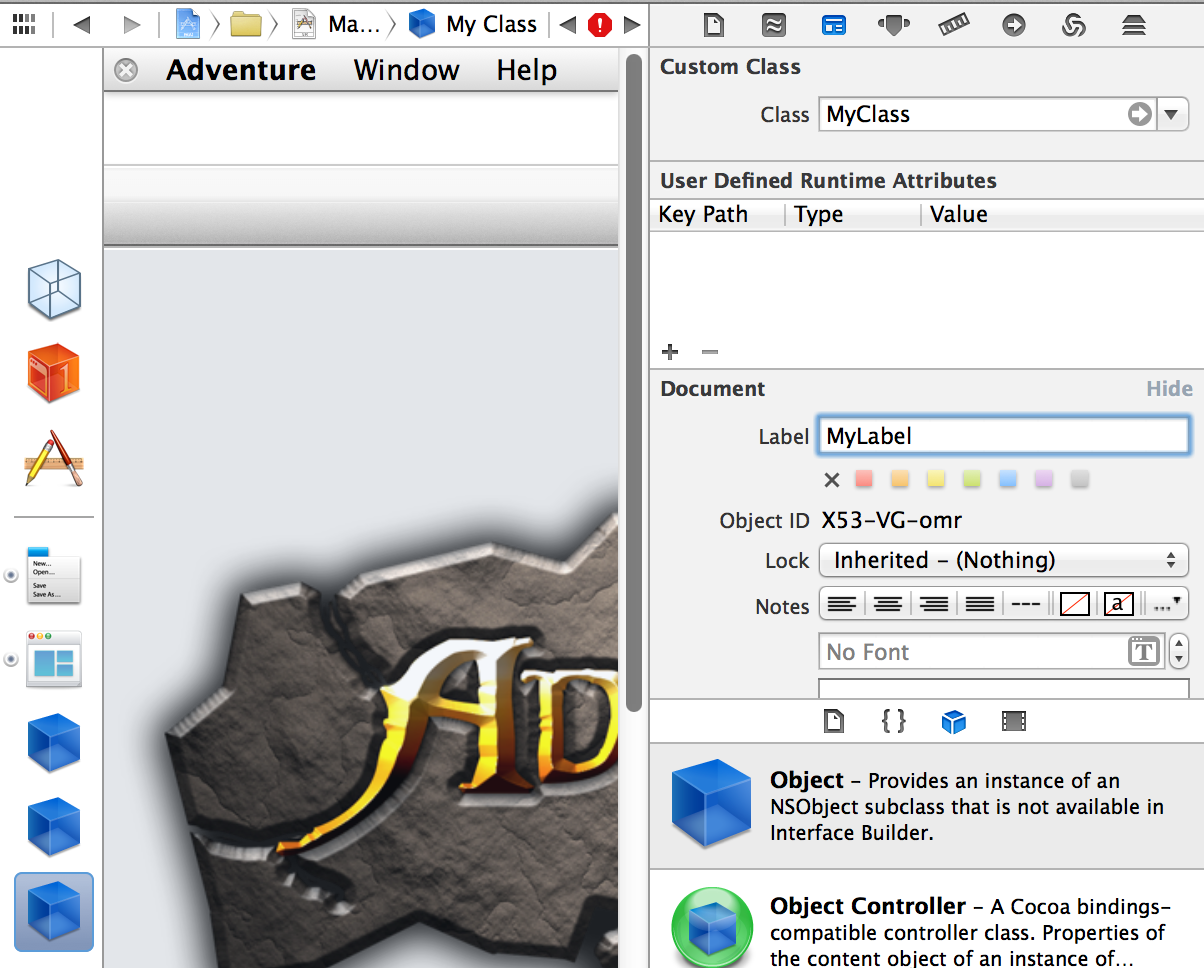The image size is (1204, 968).
Task: Open the notes more options menu
Action: click(1165, 604)
